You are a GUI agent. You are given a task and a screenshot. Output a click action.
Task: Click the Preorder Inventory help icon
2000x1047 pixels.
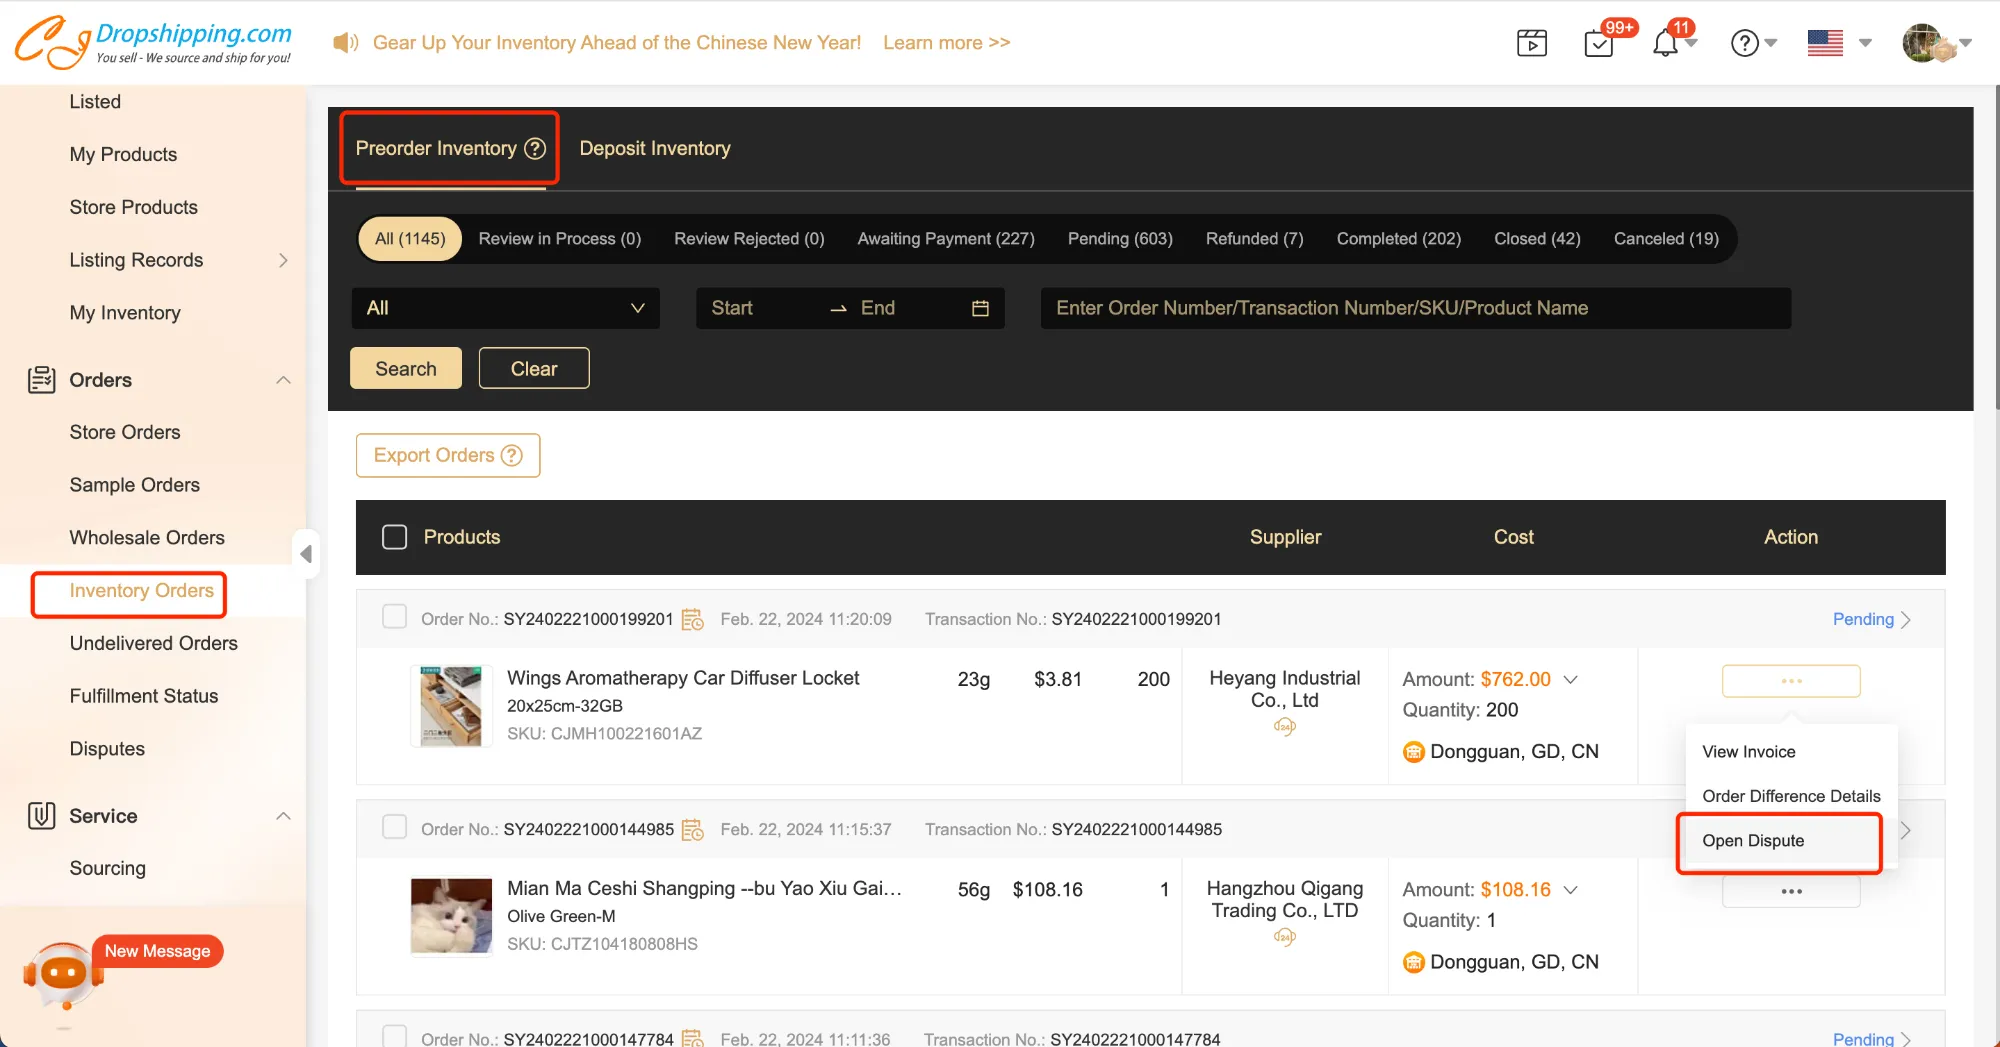pos(536,149)
